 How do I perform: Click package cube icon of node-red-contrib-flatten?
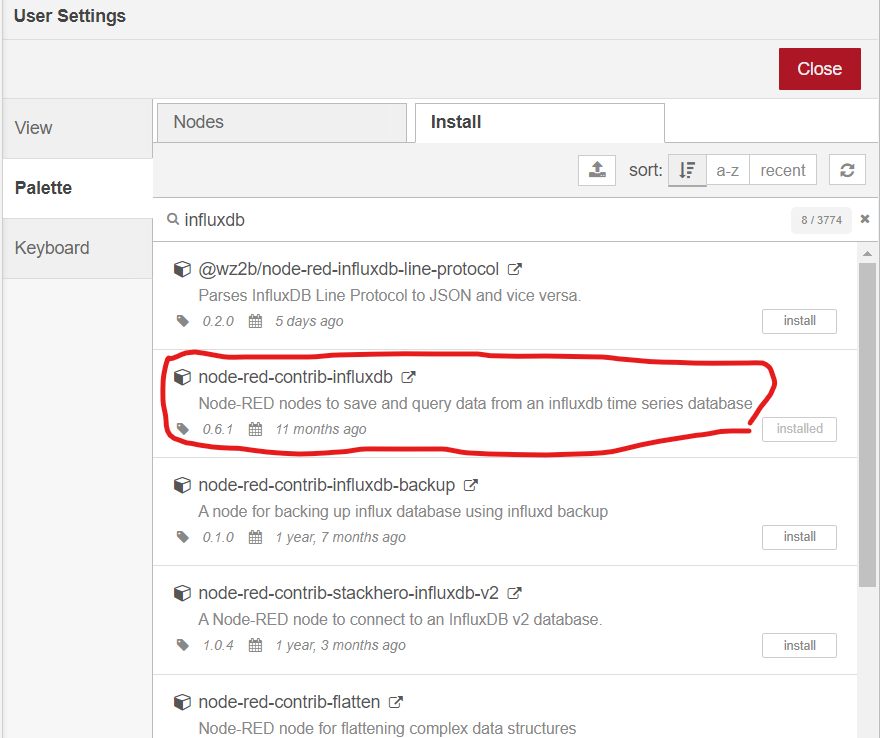click(182, 702)
